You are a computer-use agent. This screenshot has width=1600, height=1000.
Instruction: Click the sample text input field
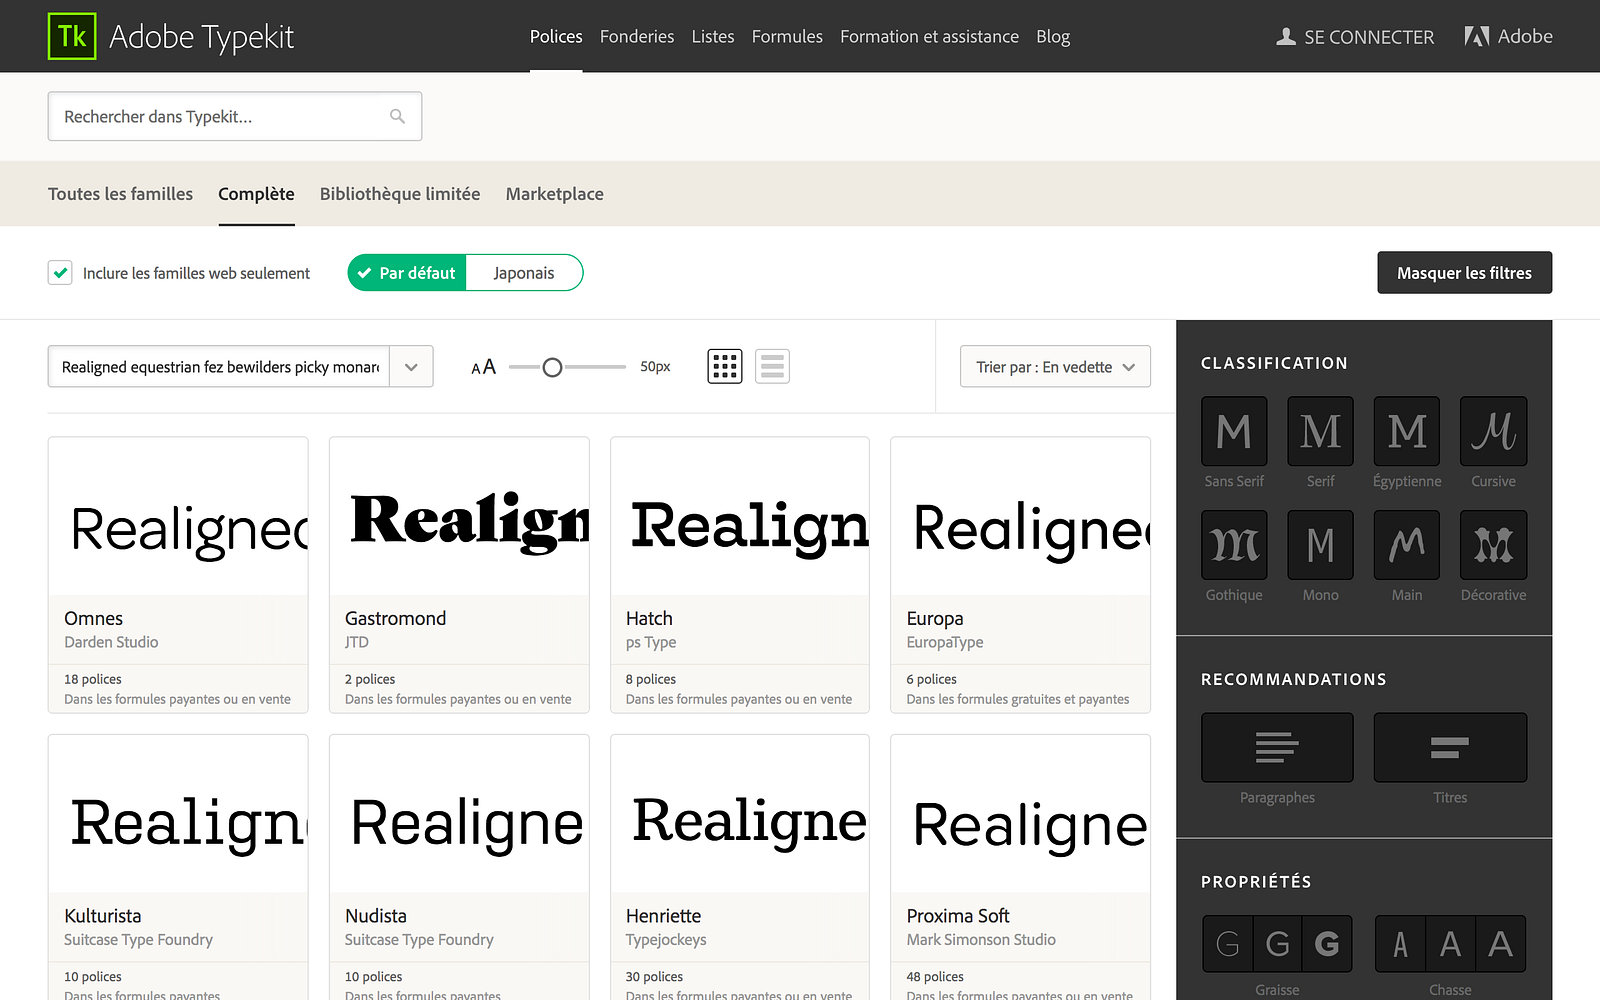click(219, 367)
